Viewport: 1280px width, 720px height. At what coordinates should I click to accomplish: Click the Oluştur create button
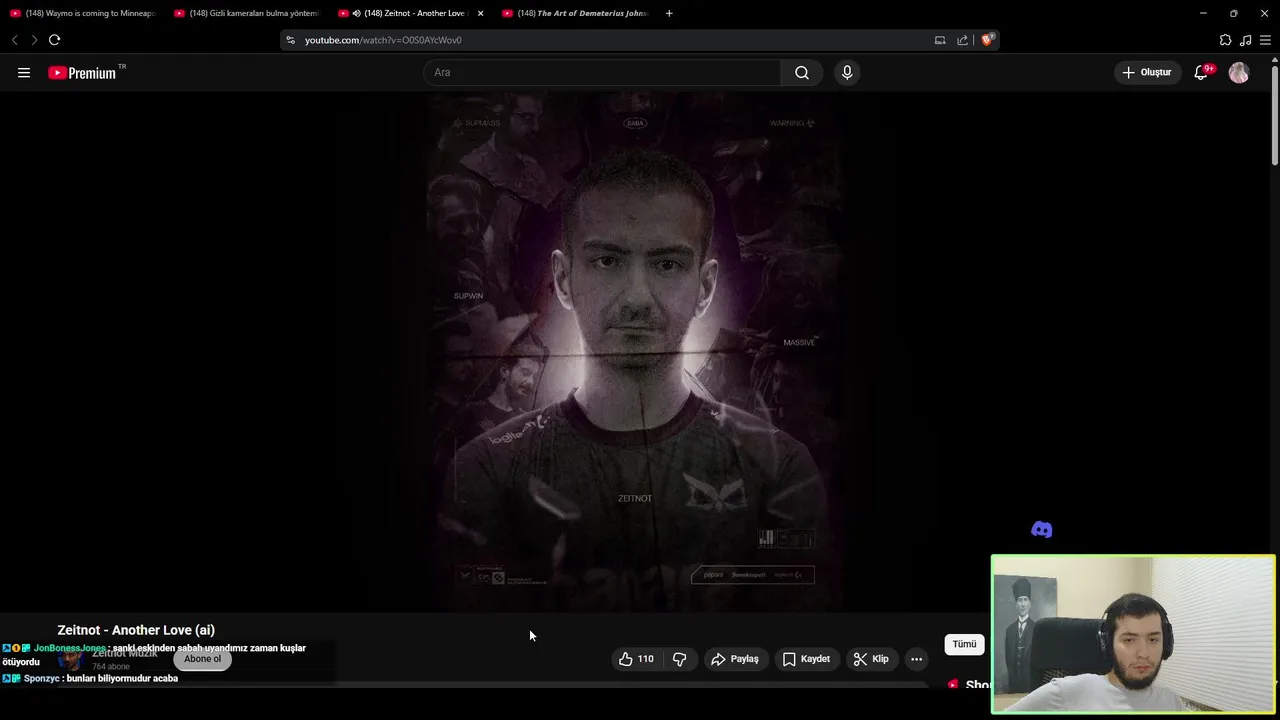tap(1147, 72)
